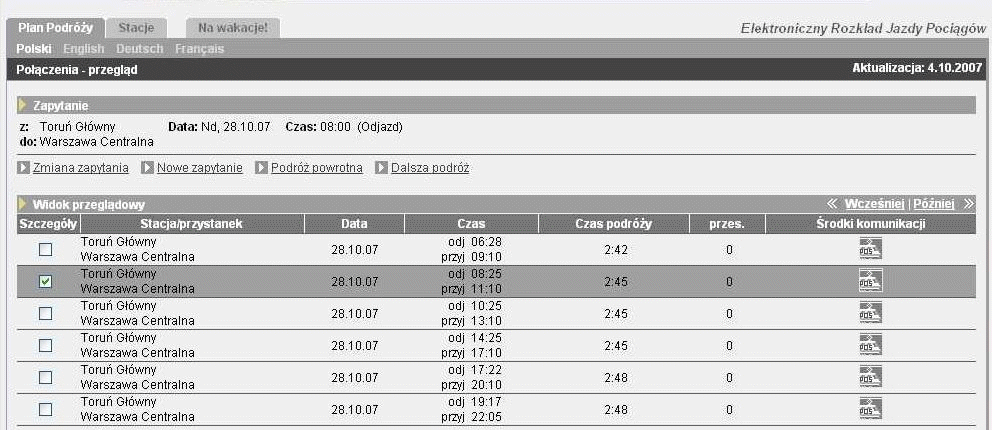Select the 14:25 connection details checkbox

point(45,346)
